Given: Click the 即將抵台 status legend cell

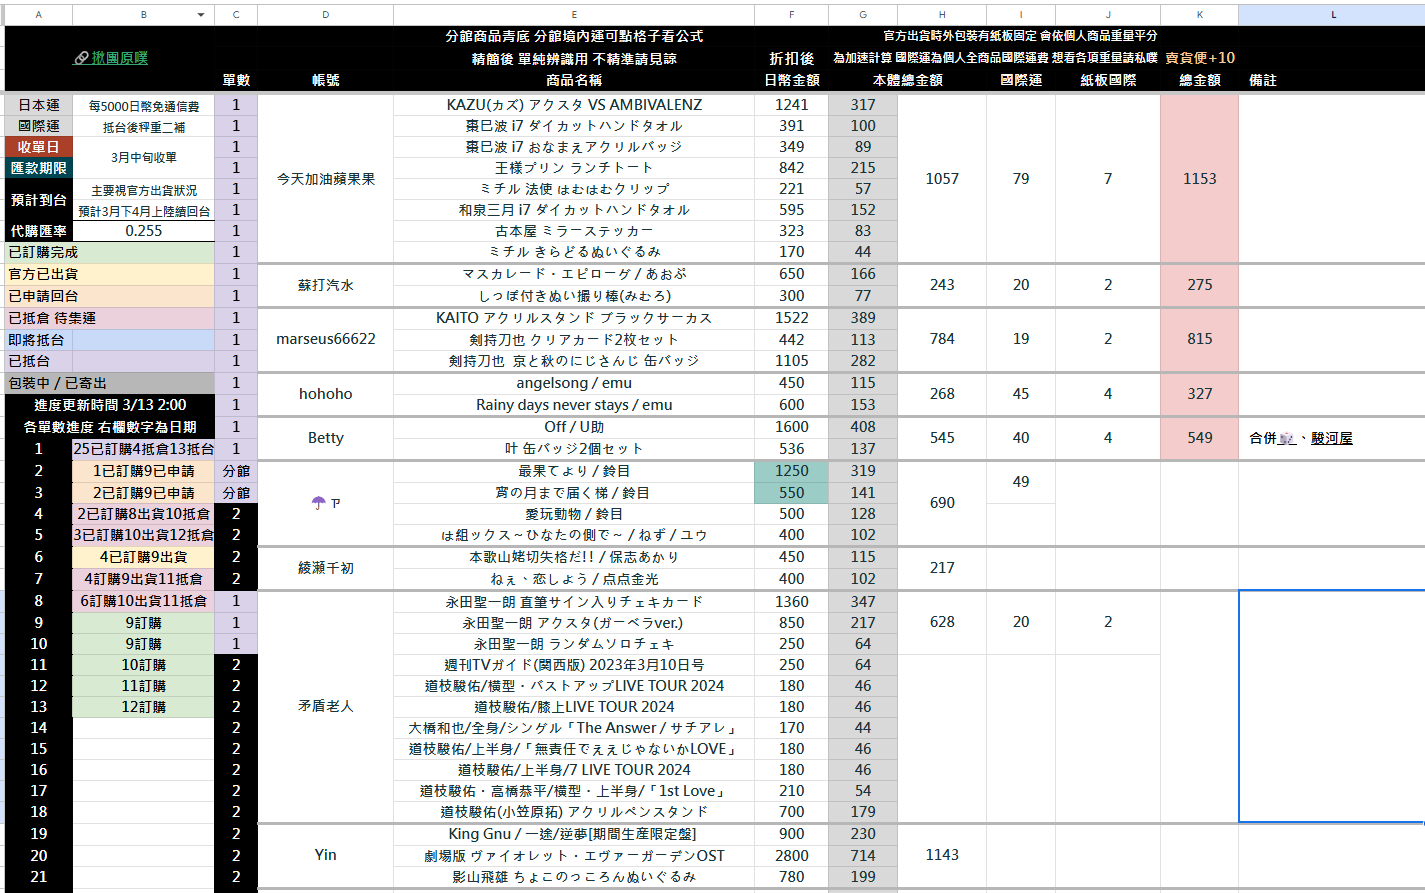Looking at the screenshot, I should [38, 340].
